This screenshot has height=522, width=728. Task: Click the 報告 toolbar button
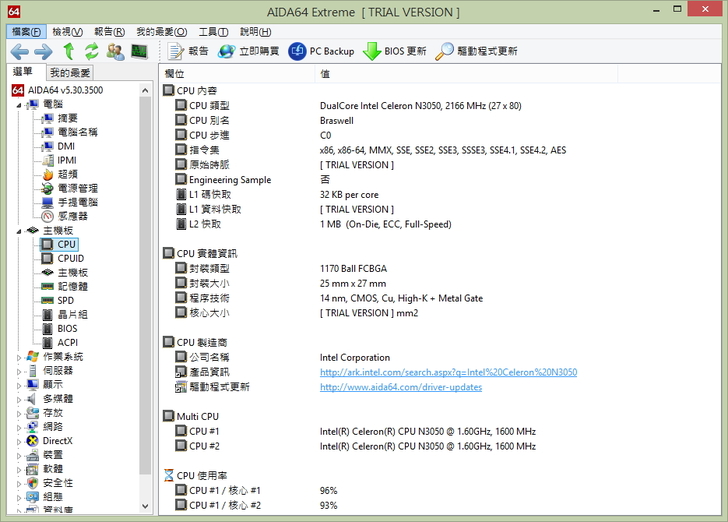188,51
